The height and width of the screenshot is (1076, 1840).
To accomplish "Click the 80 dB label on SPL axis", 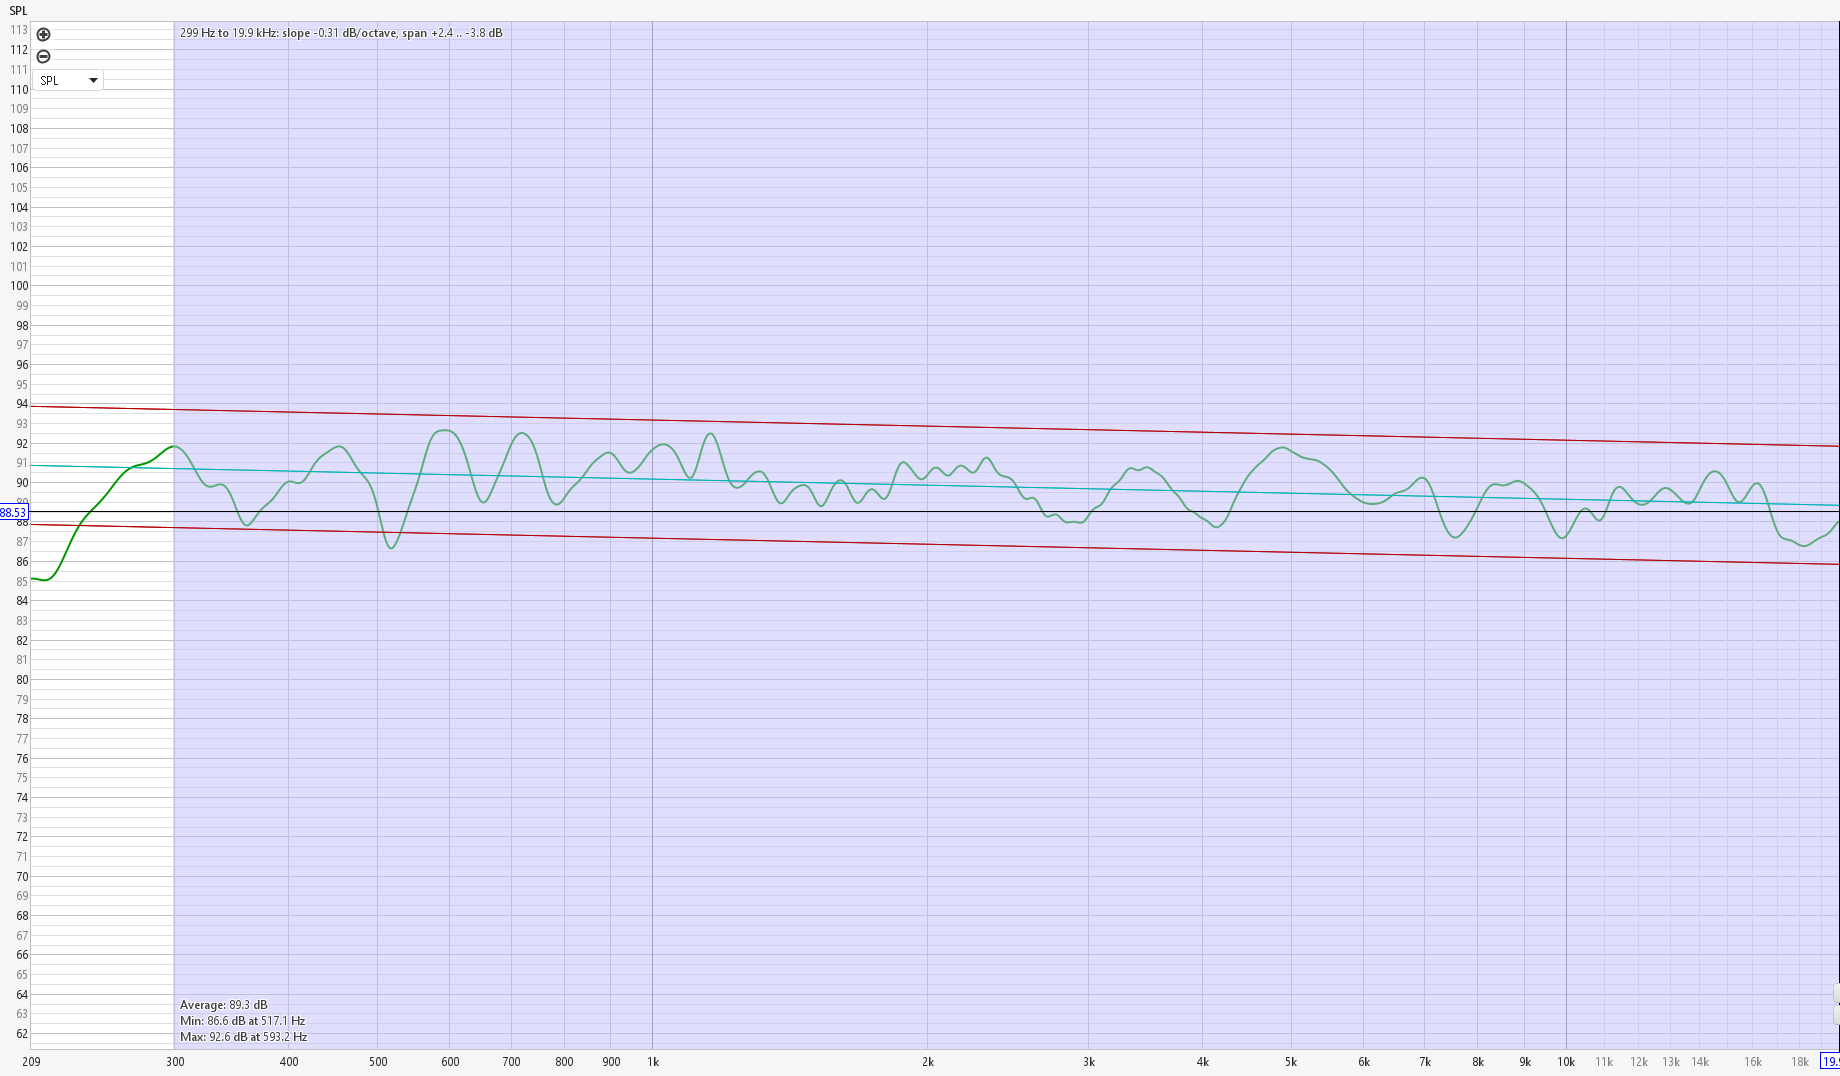I will [x=22, y=680].
